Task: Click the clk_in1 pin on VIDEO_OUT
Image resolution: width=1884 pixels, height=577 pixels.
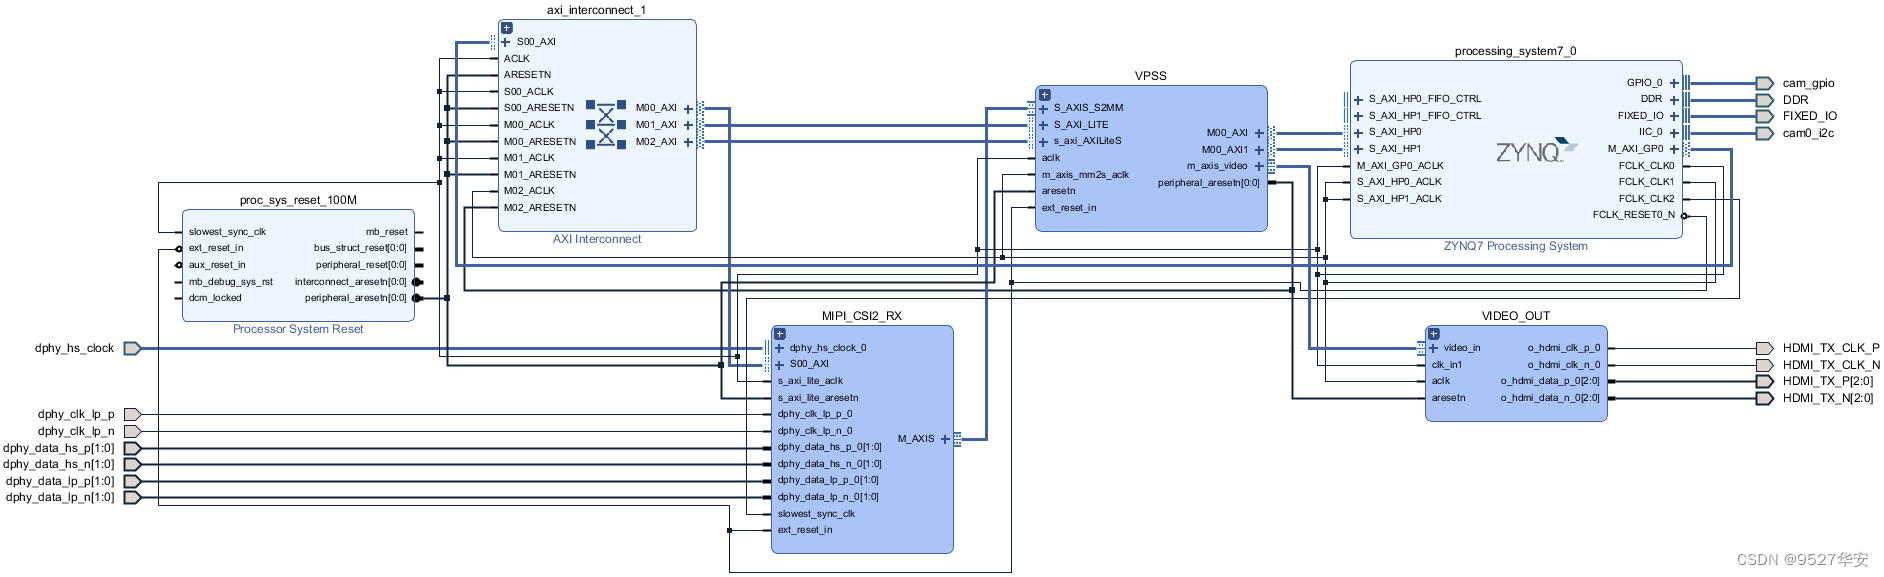Action: [x=1446, y=365]
